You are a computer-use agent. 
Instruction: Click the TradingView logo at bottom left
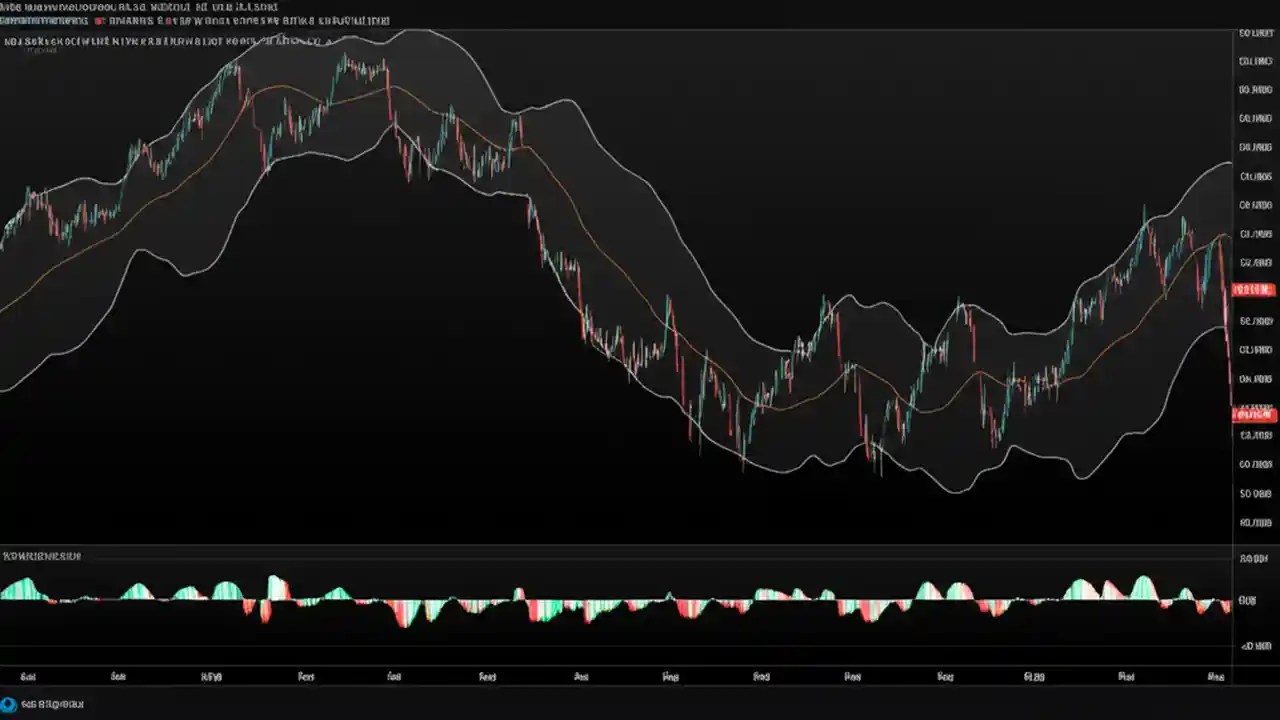10,703
